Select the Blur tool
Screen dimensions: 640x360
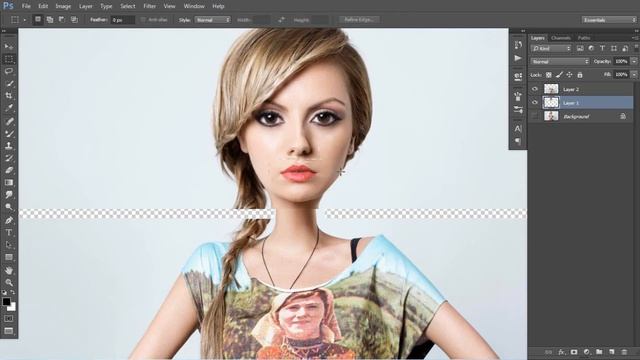pyautogui.click(x=9, y=195)
